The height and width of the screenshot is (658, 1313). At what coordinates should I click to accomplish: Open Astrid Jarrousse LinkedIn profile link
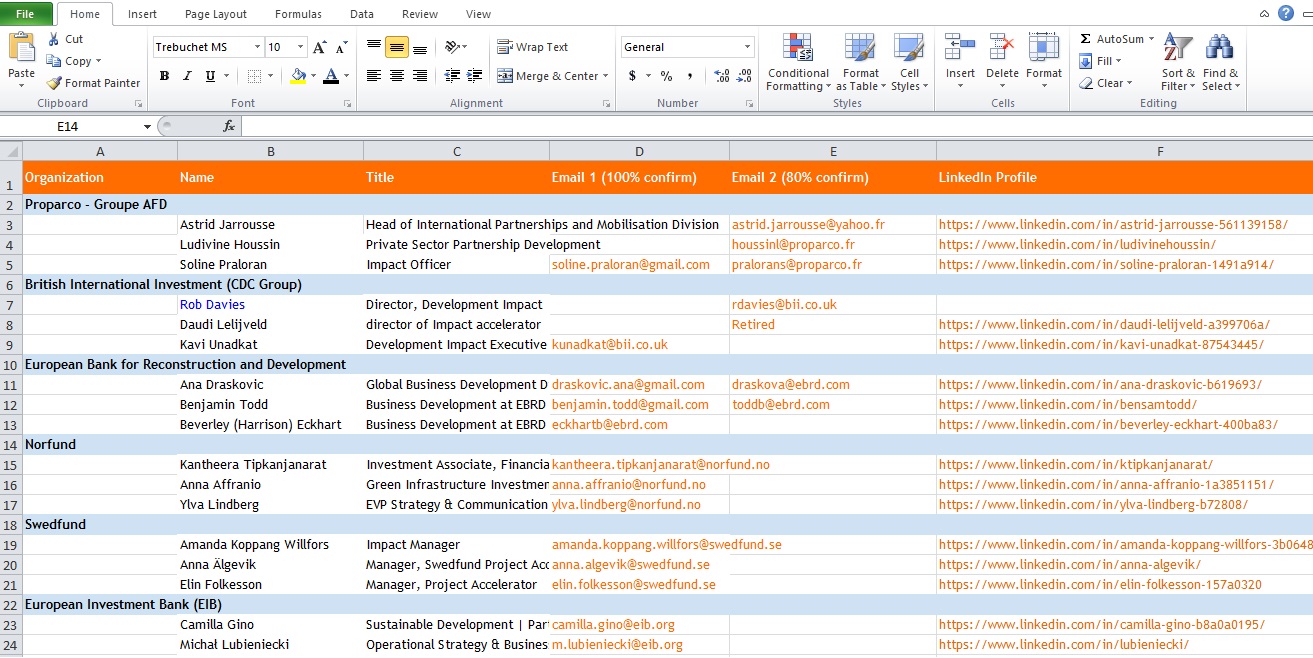pyautogui.click(x=1113, y=225)
